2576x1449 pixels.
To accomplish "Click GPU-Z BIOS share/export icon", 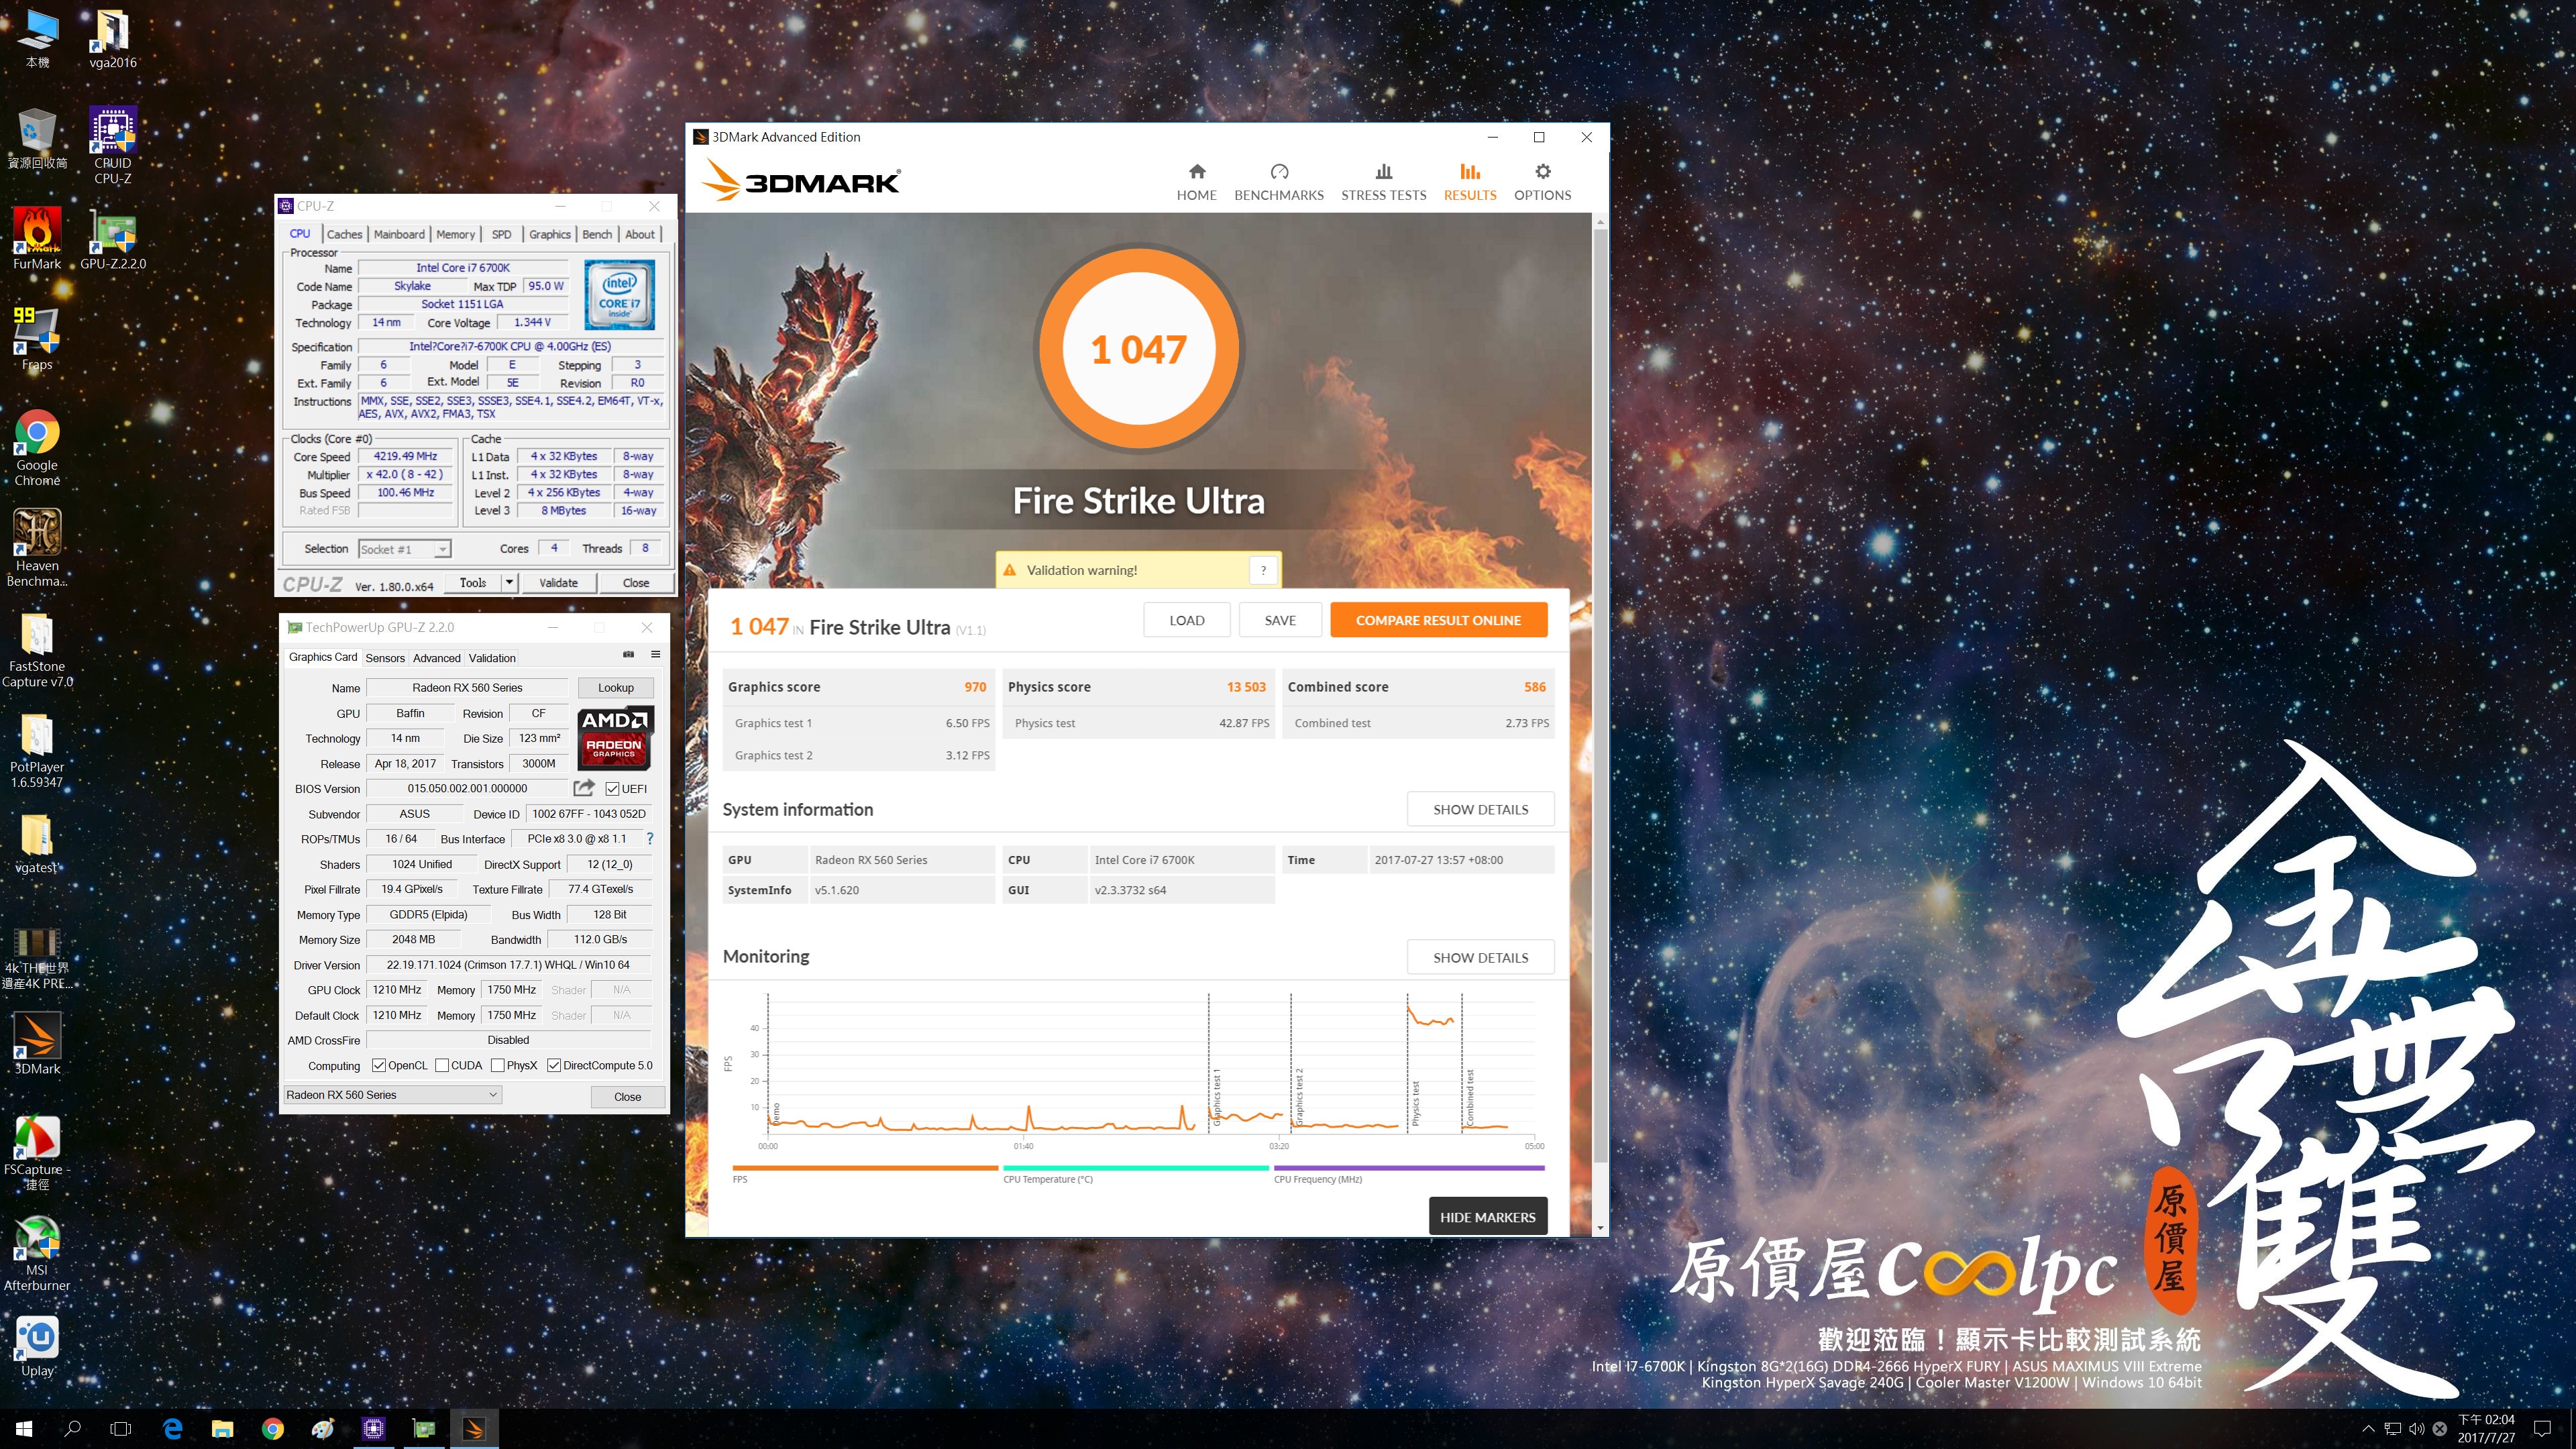I will click(x=584, y=788).
